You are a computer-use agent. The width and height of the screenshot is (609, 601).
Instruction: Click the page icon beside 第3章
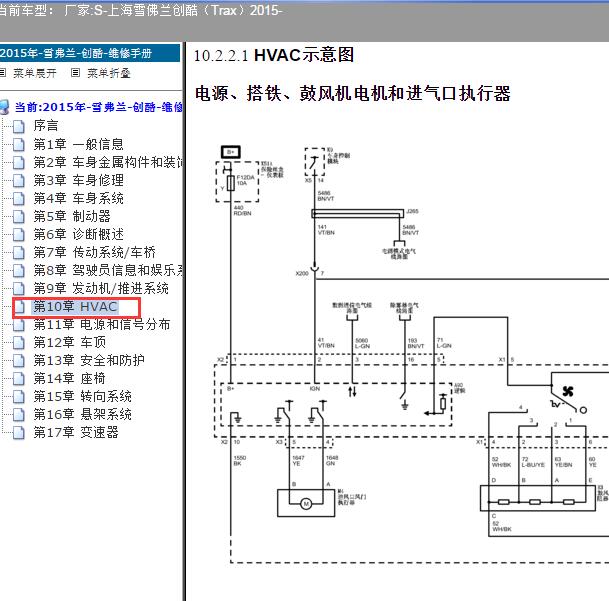pos(19,181)
